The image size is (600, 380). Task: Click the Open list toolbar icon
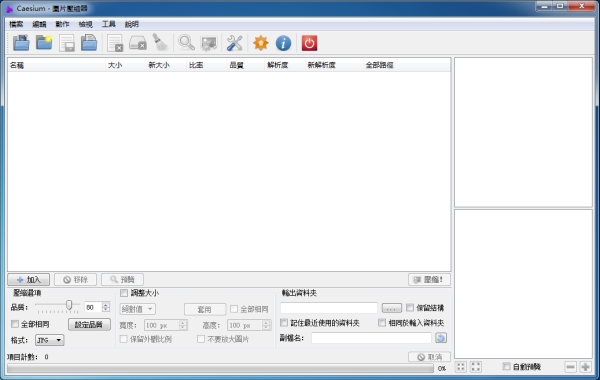point(89,43)
